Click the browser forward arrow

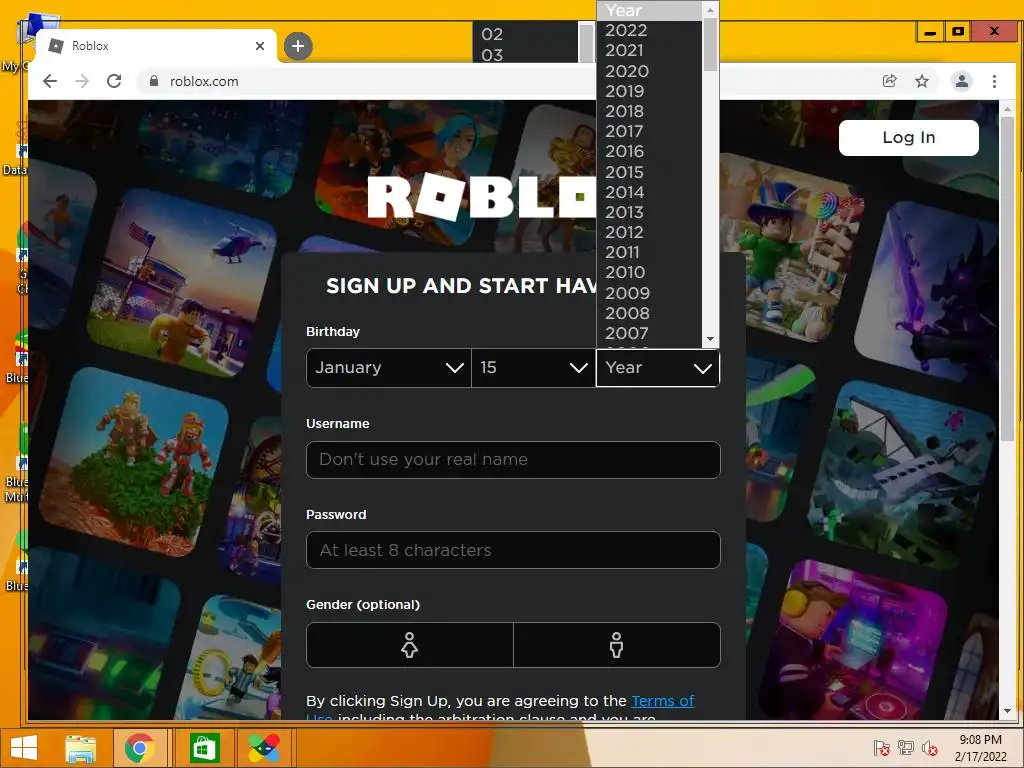coord(82,81)
